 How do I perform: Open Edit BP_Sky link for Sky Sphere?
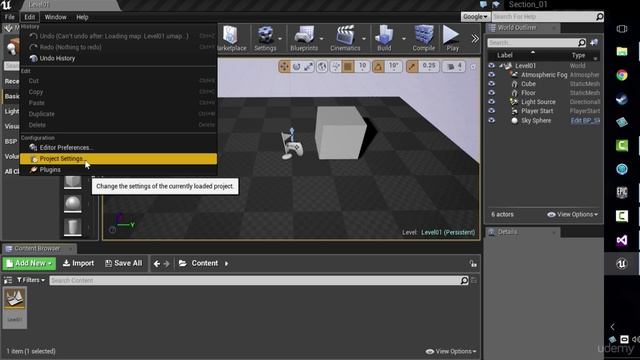pyautogui.click(x=585, y=120)
